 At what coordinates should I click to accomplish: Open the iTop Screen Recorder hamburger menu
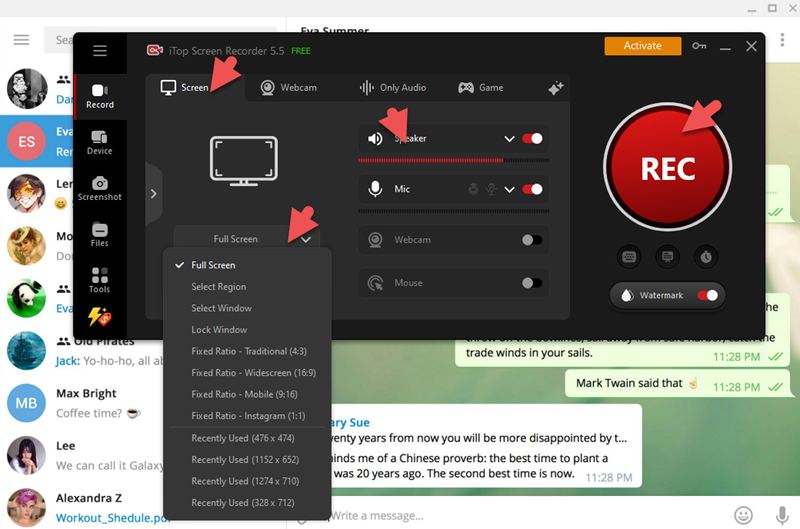100,51
